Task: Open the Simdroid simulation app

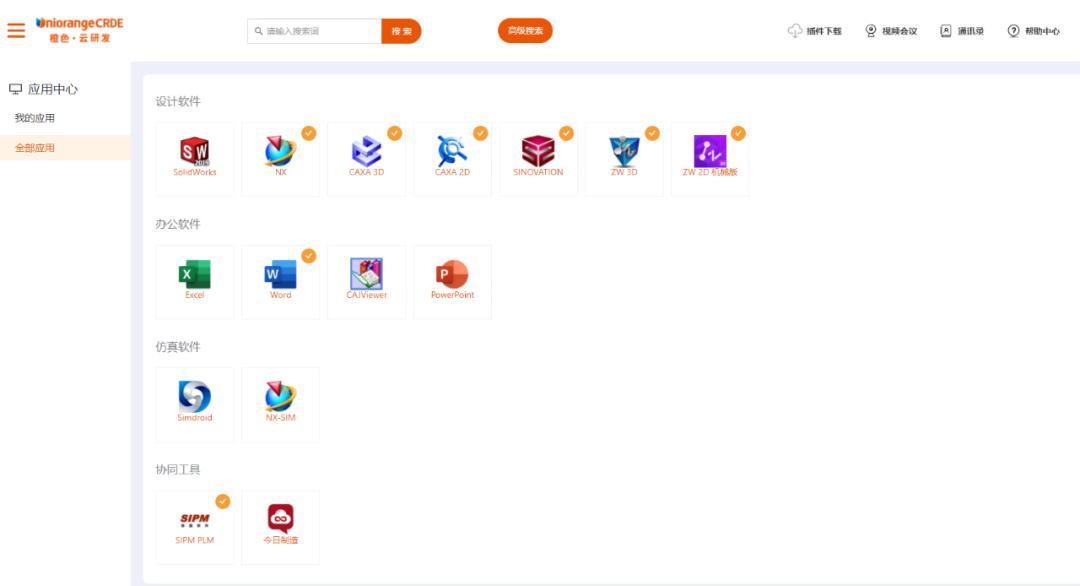Action: [x=195, y=404]
